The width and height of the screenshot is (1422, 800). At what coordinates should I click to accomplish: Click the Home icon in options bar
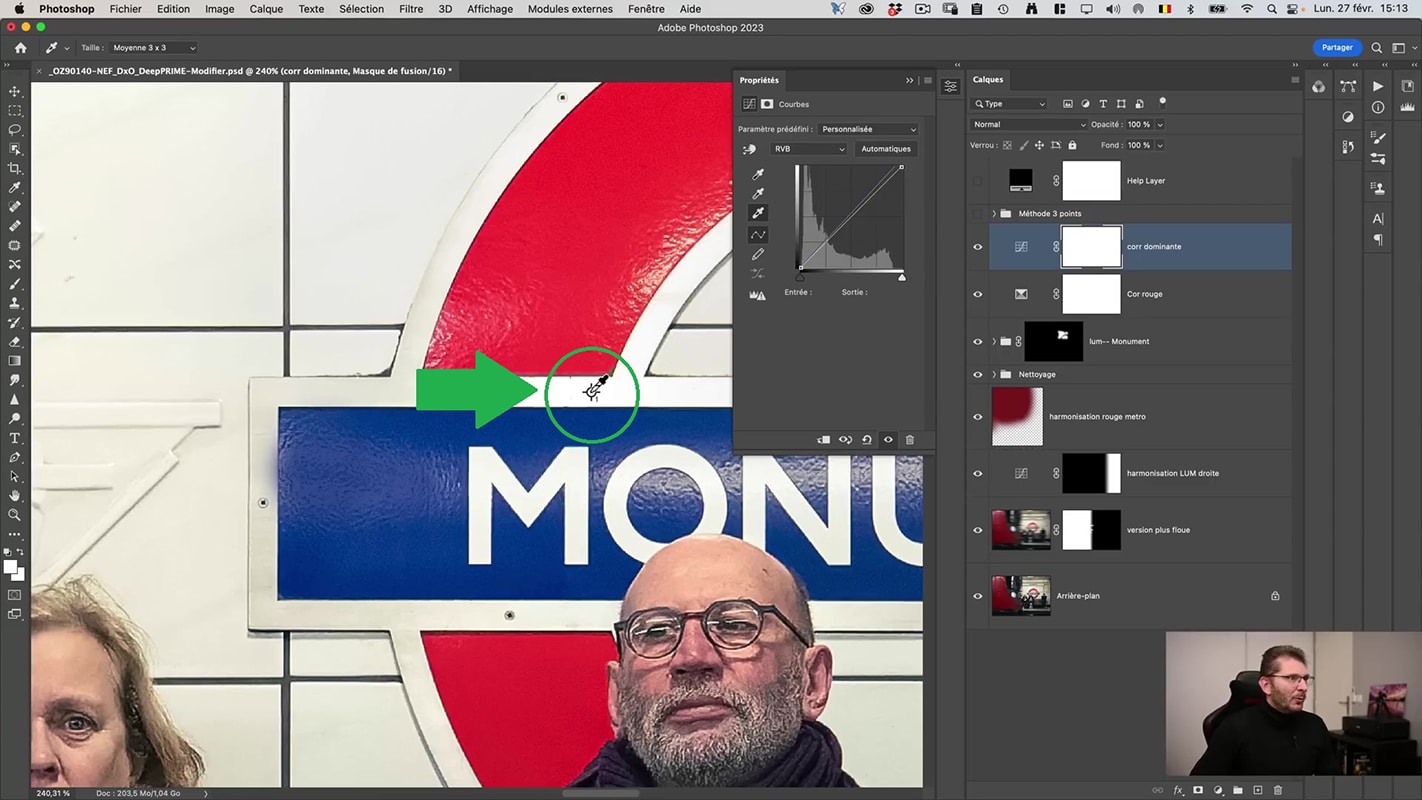[21, 48]
